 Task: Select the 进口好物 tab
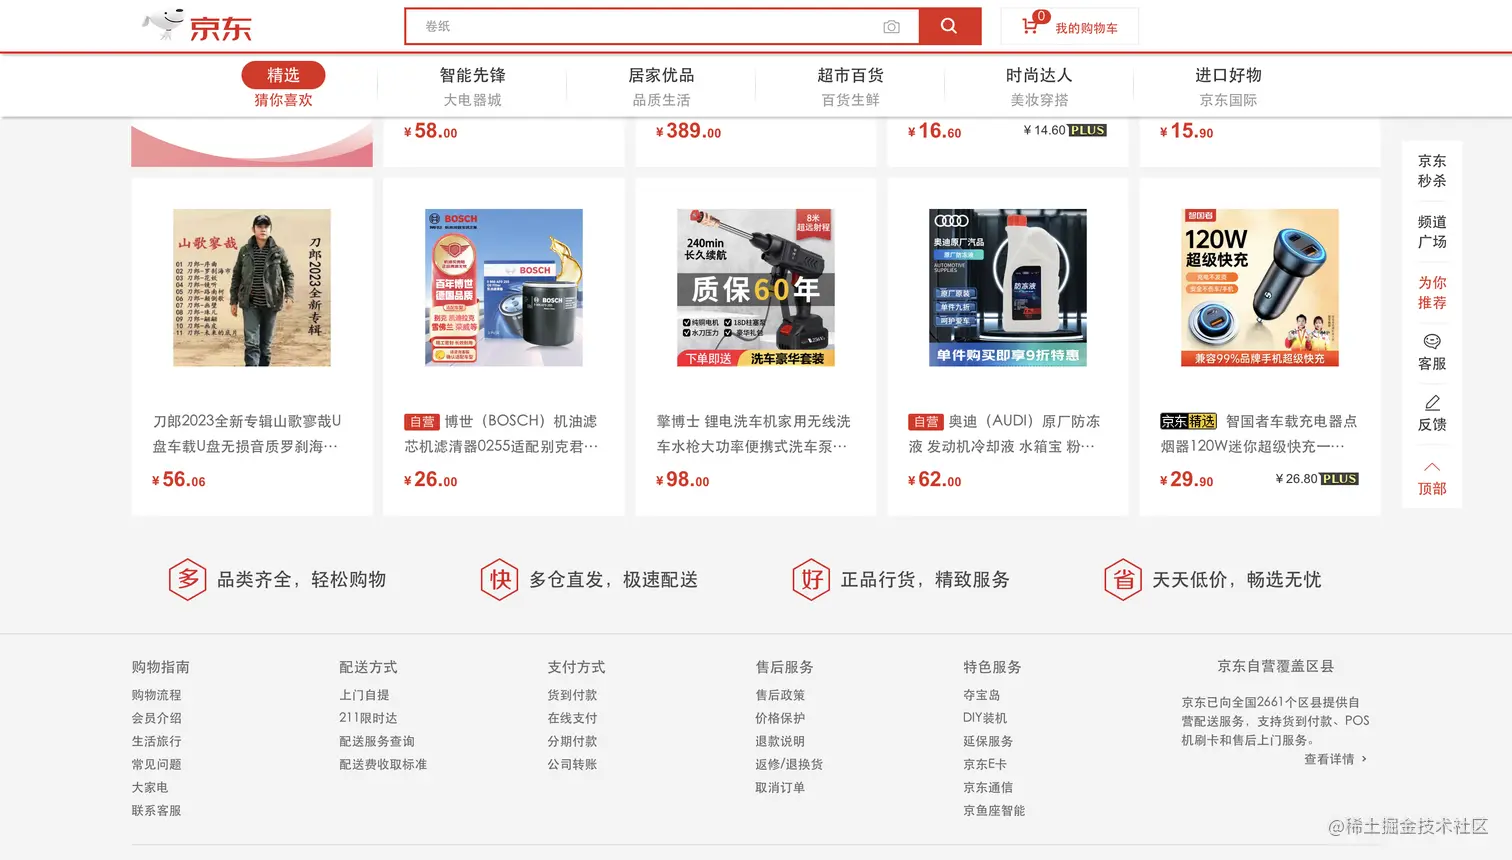click(1228, 75)
